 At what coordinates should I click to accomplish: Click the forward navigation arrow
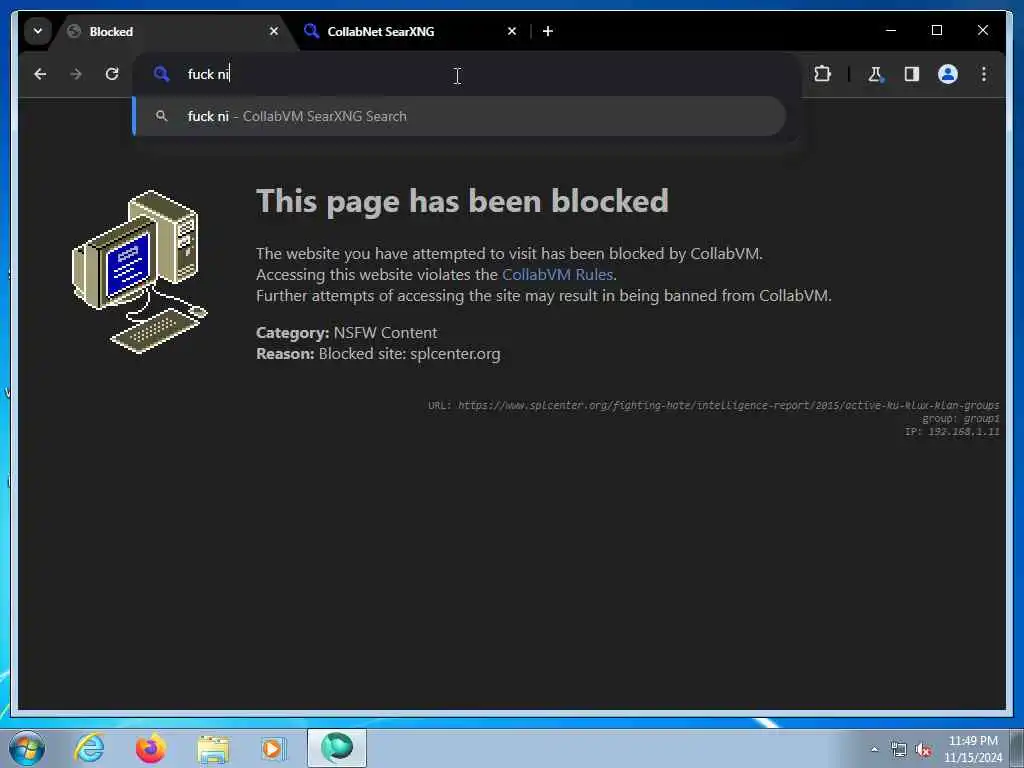(x=76, y=74)
